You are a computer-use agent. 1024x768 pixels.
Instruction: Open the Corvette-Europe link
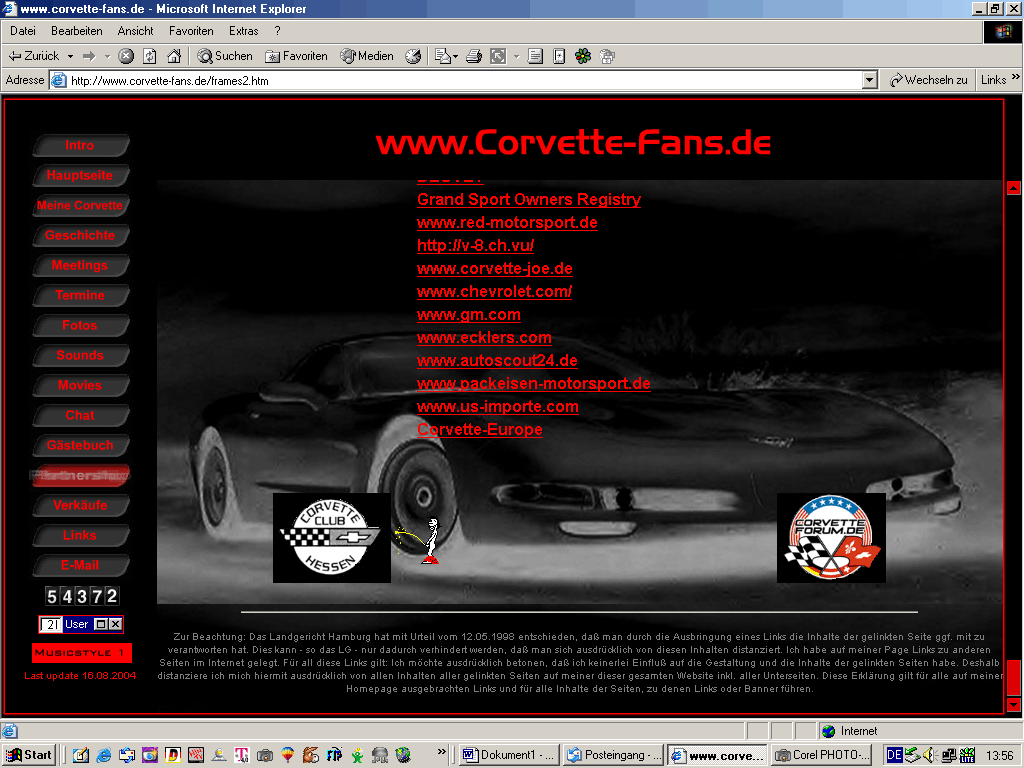480,430
